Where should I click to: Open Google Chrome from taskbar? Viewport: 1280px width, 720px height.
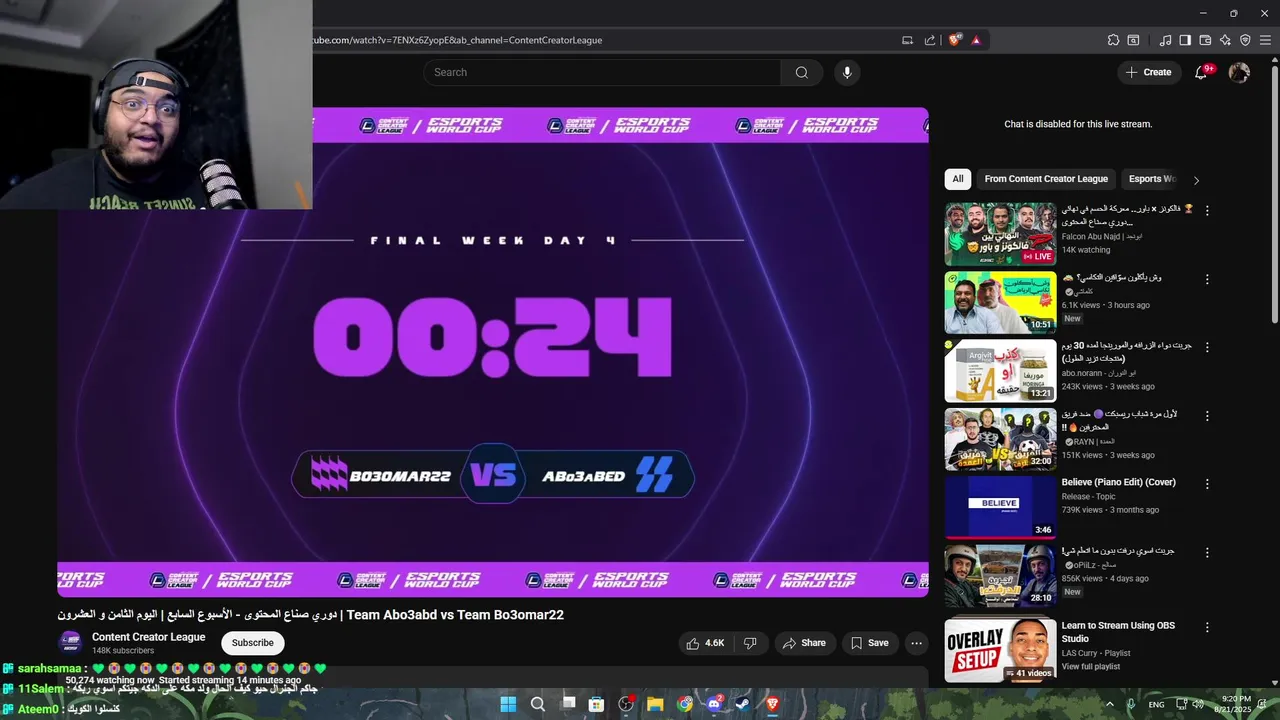(x=685, y=704)
